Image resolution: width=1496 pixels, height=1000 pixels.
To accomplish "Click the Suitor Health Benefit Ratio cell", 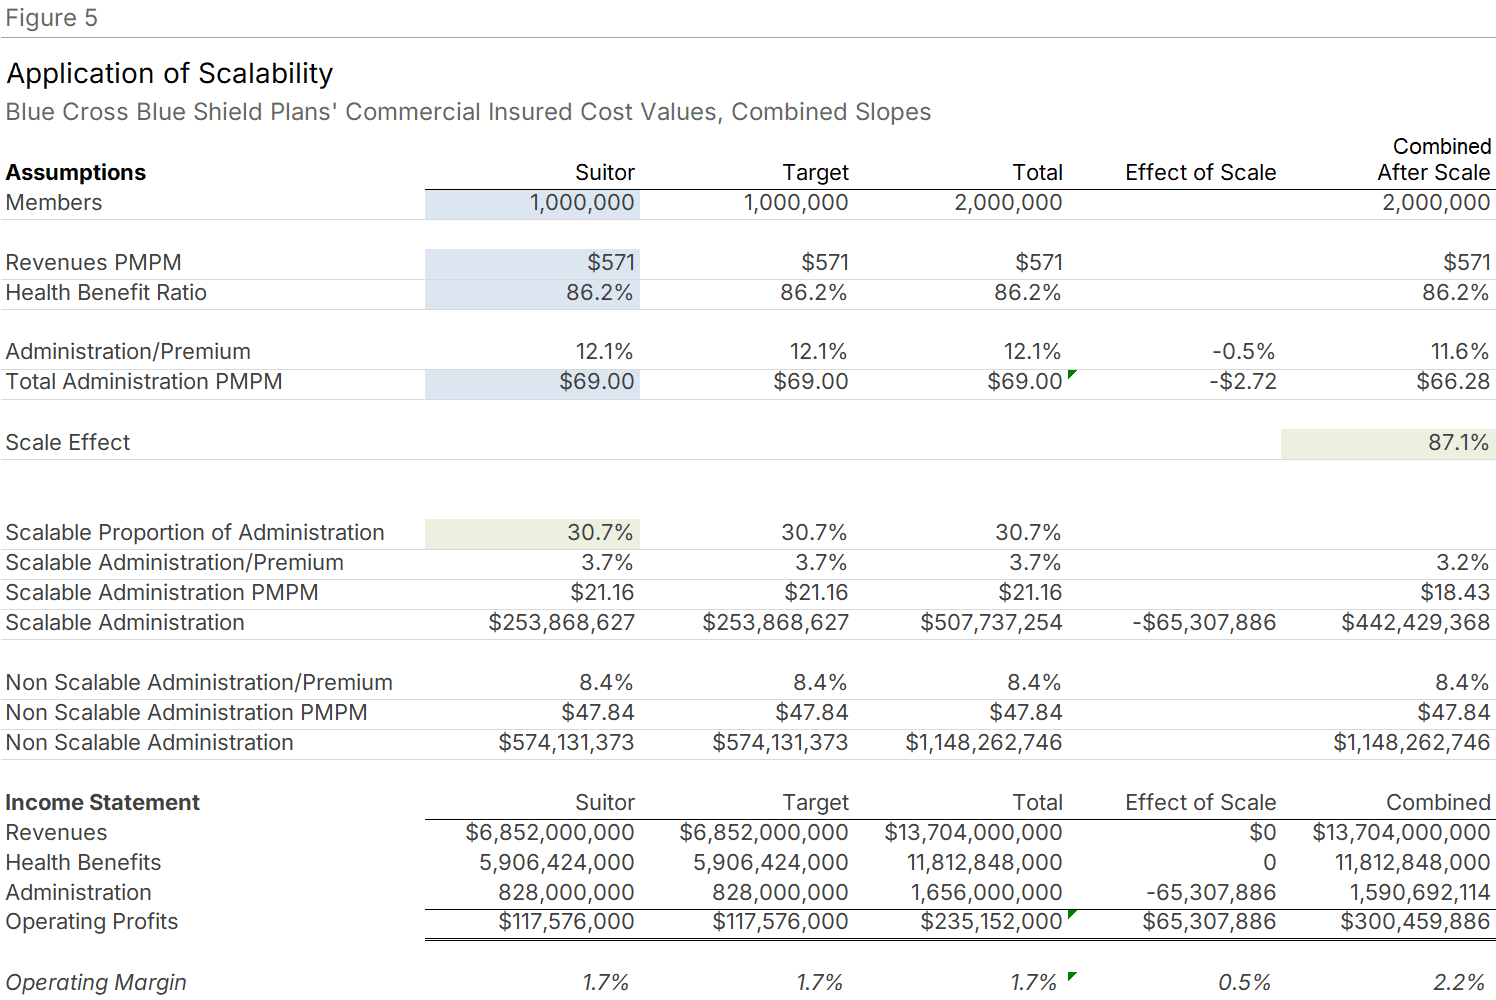I will tap(532, 293).
